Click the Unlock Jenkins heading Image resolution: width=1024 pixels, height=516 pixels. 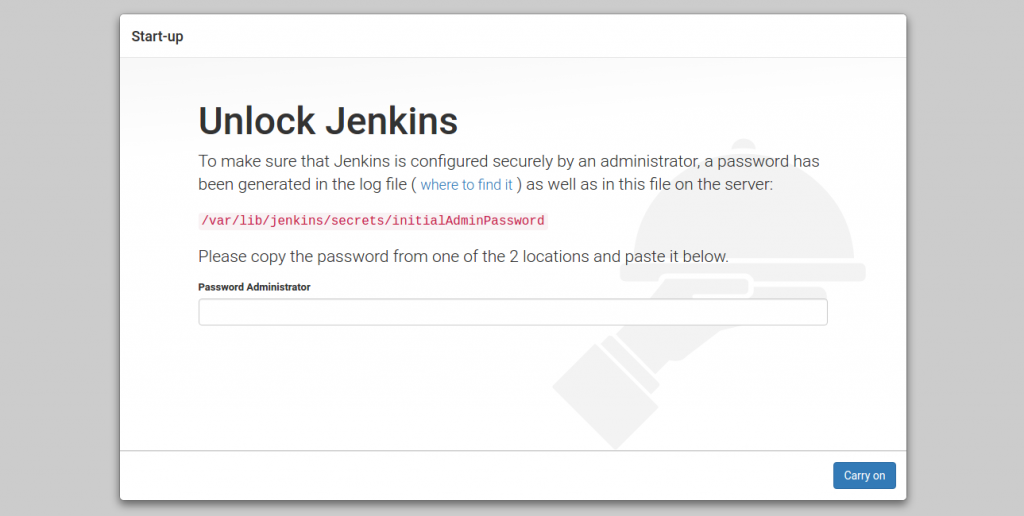328,121
